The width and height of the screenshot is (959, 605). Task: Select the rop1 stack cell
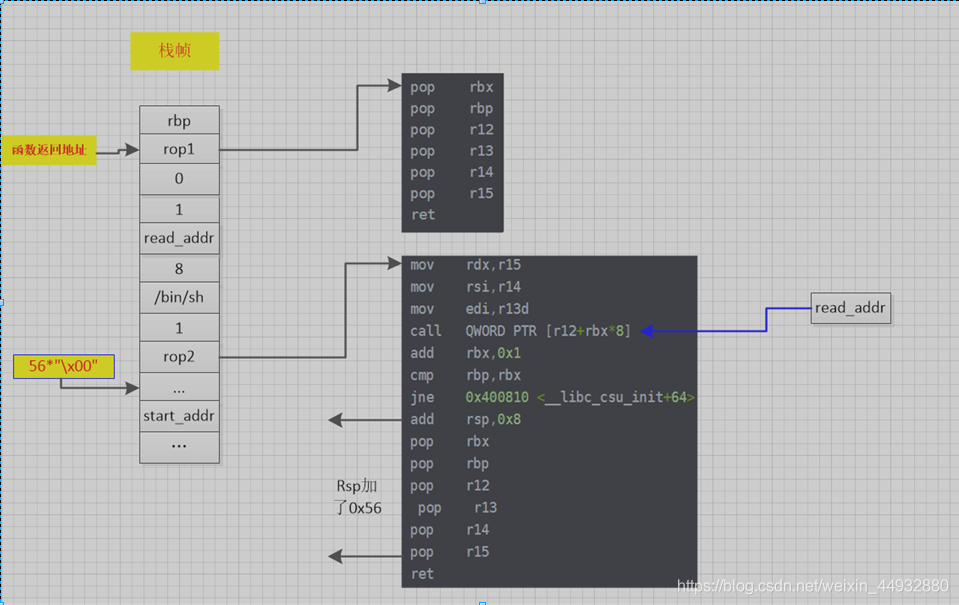click(179, 149)
